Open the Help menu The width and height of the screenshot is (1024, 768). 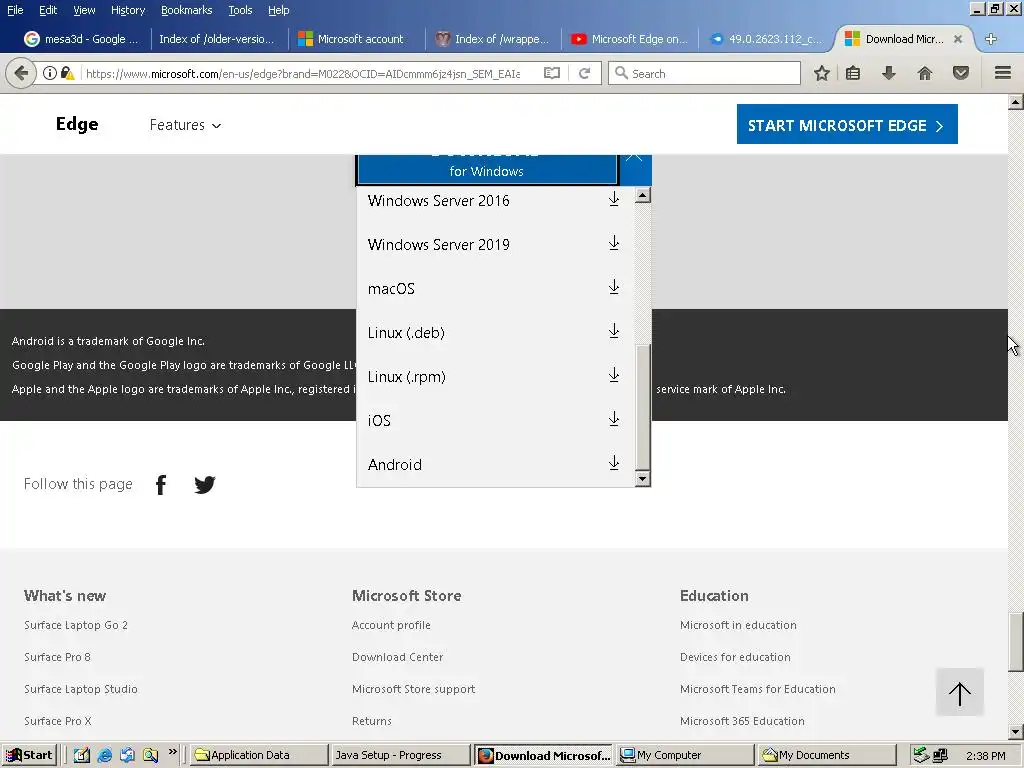click(278, 10)
